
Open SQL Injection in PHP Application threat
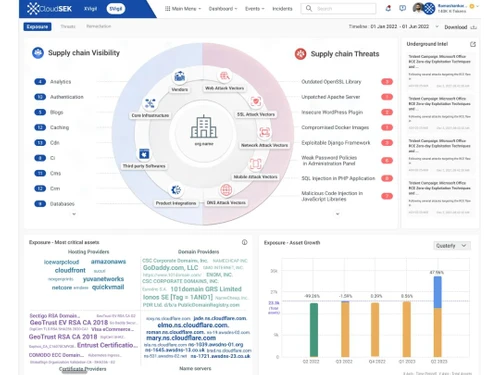(x=338, y=178)
